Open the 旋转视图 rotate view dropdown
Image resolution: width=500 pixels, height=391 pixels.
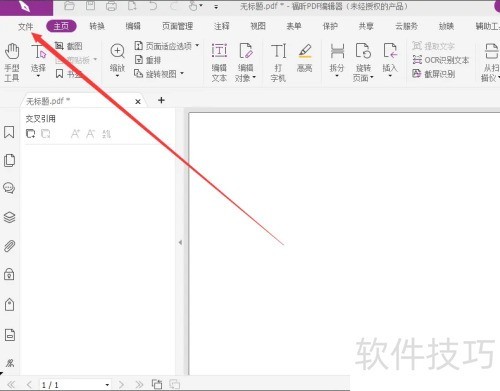pos(182,73)
